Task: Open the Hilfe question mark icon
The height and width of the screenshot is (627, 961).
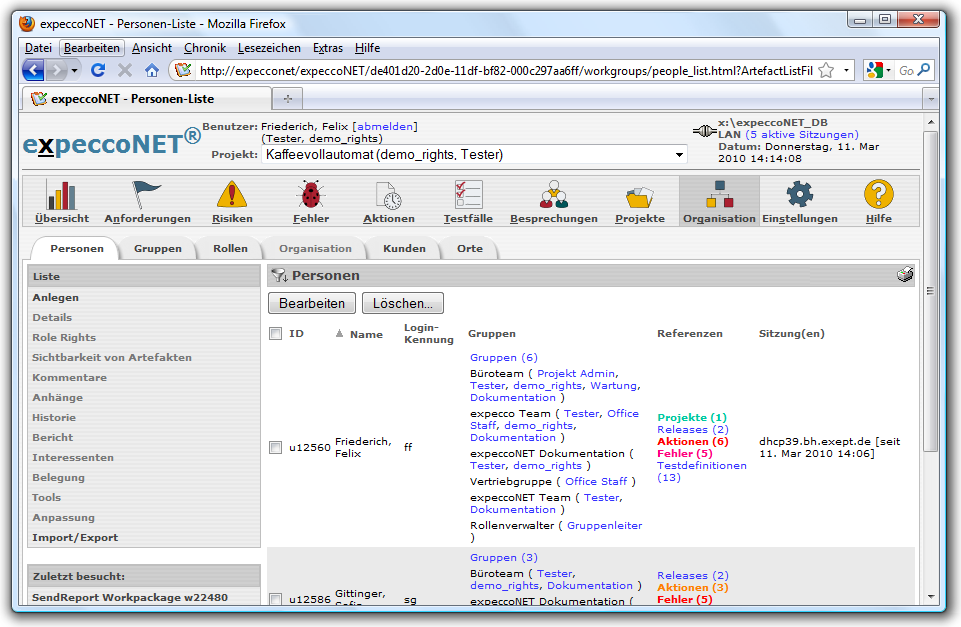Action: click(878, 195)
